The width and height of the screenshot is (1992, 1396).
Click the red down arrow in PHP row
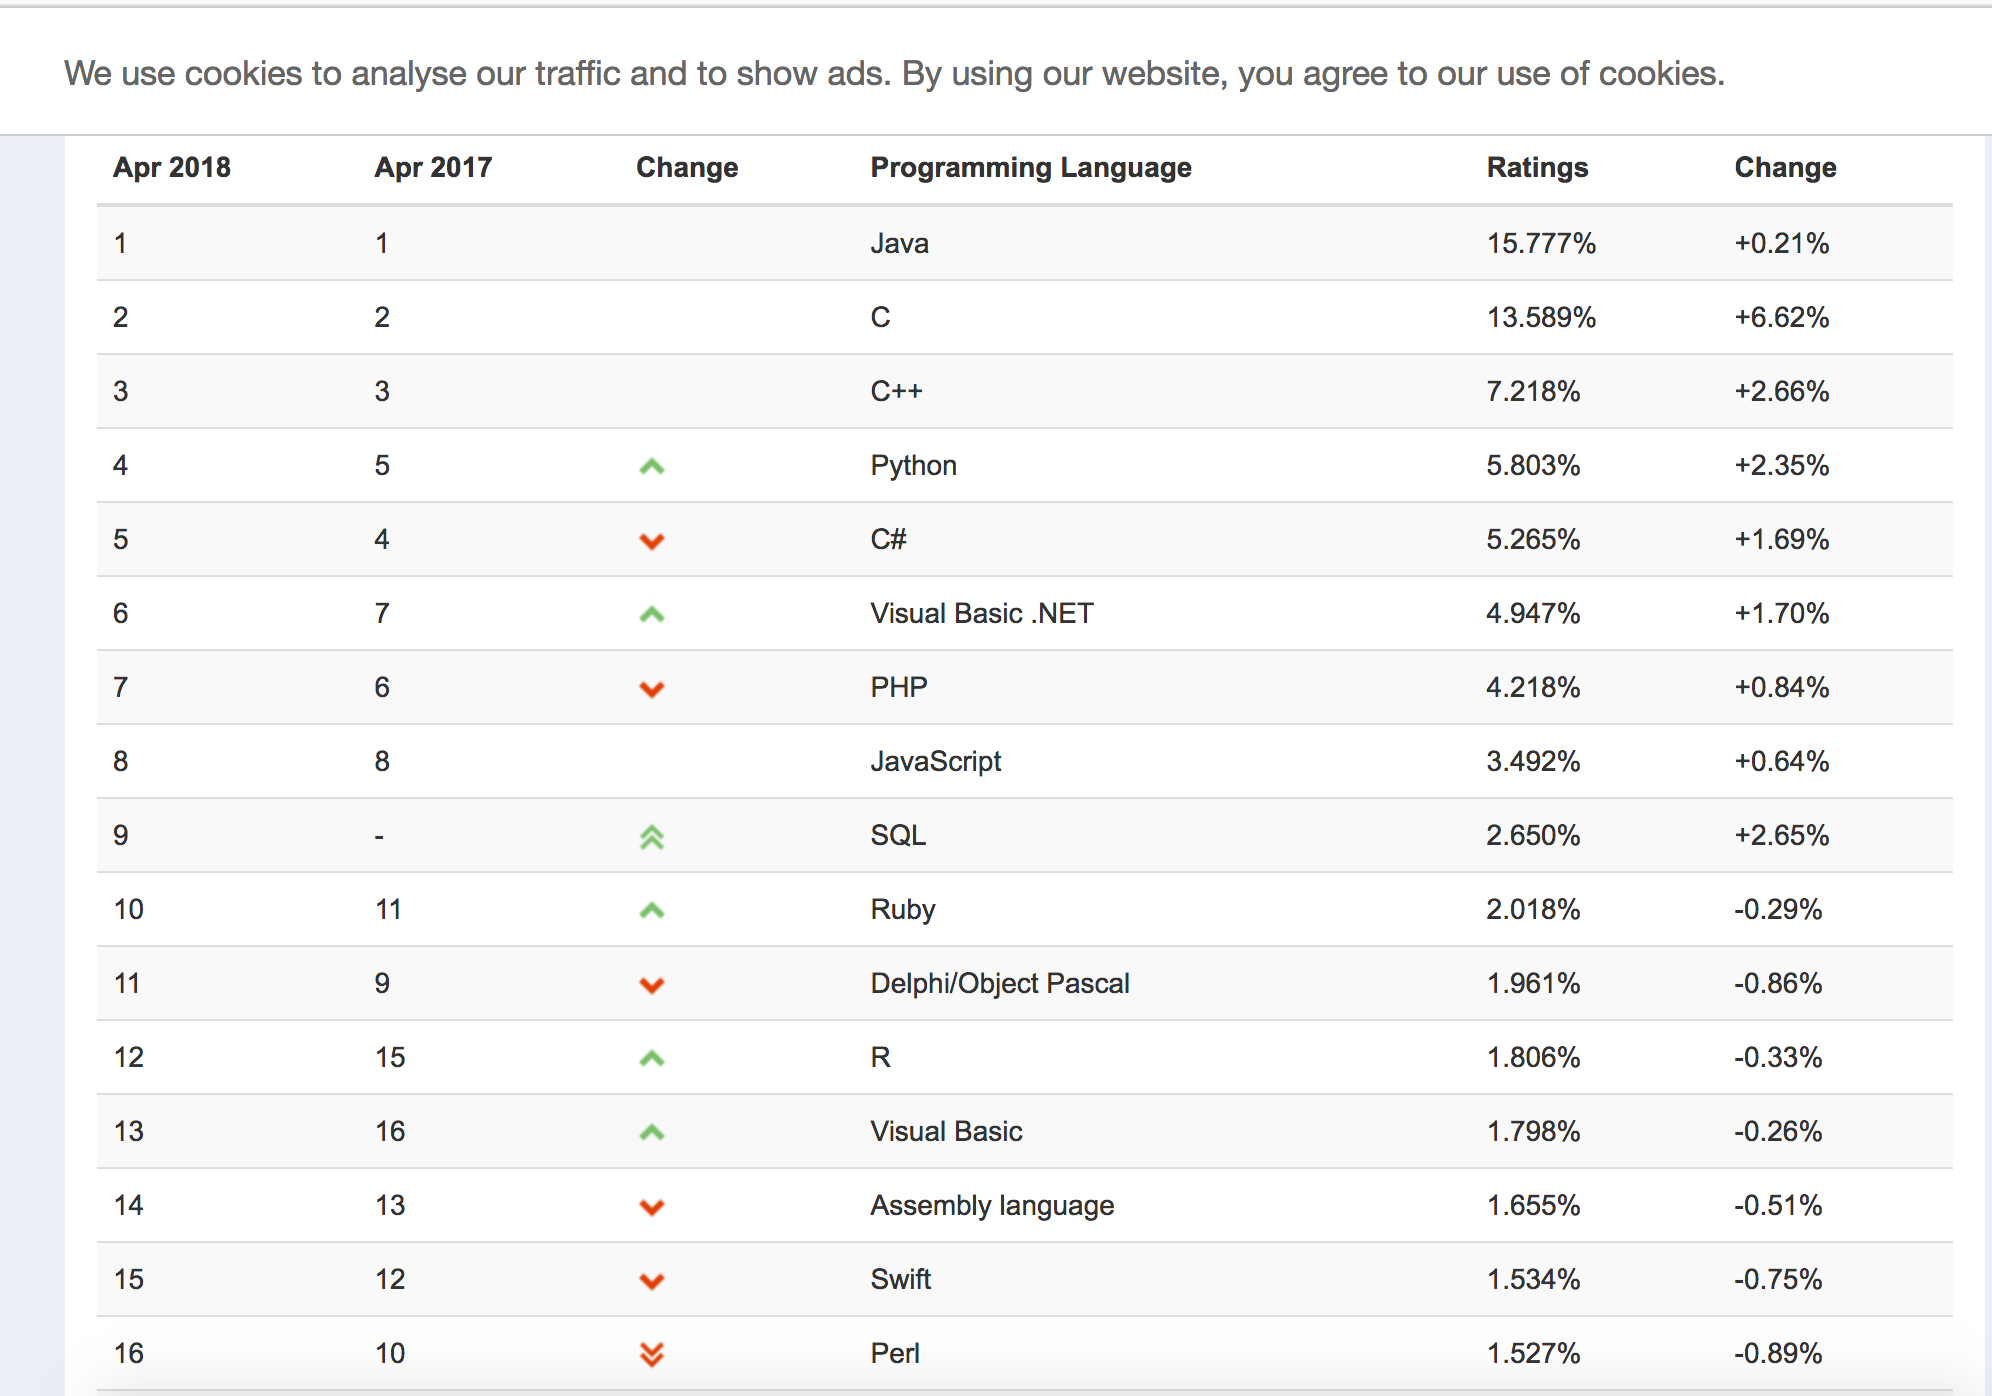652,689
